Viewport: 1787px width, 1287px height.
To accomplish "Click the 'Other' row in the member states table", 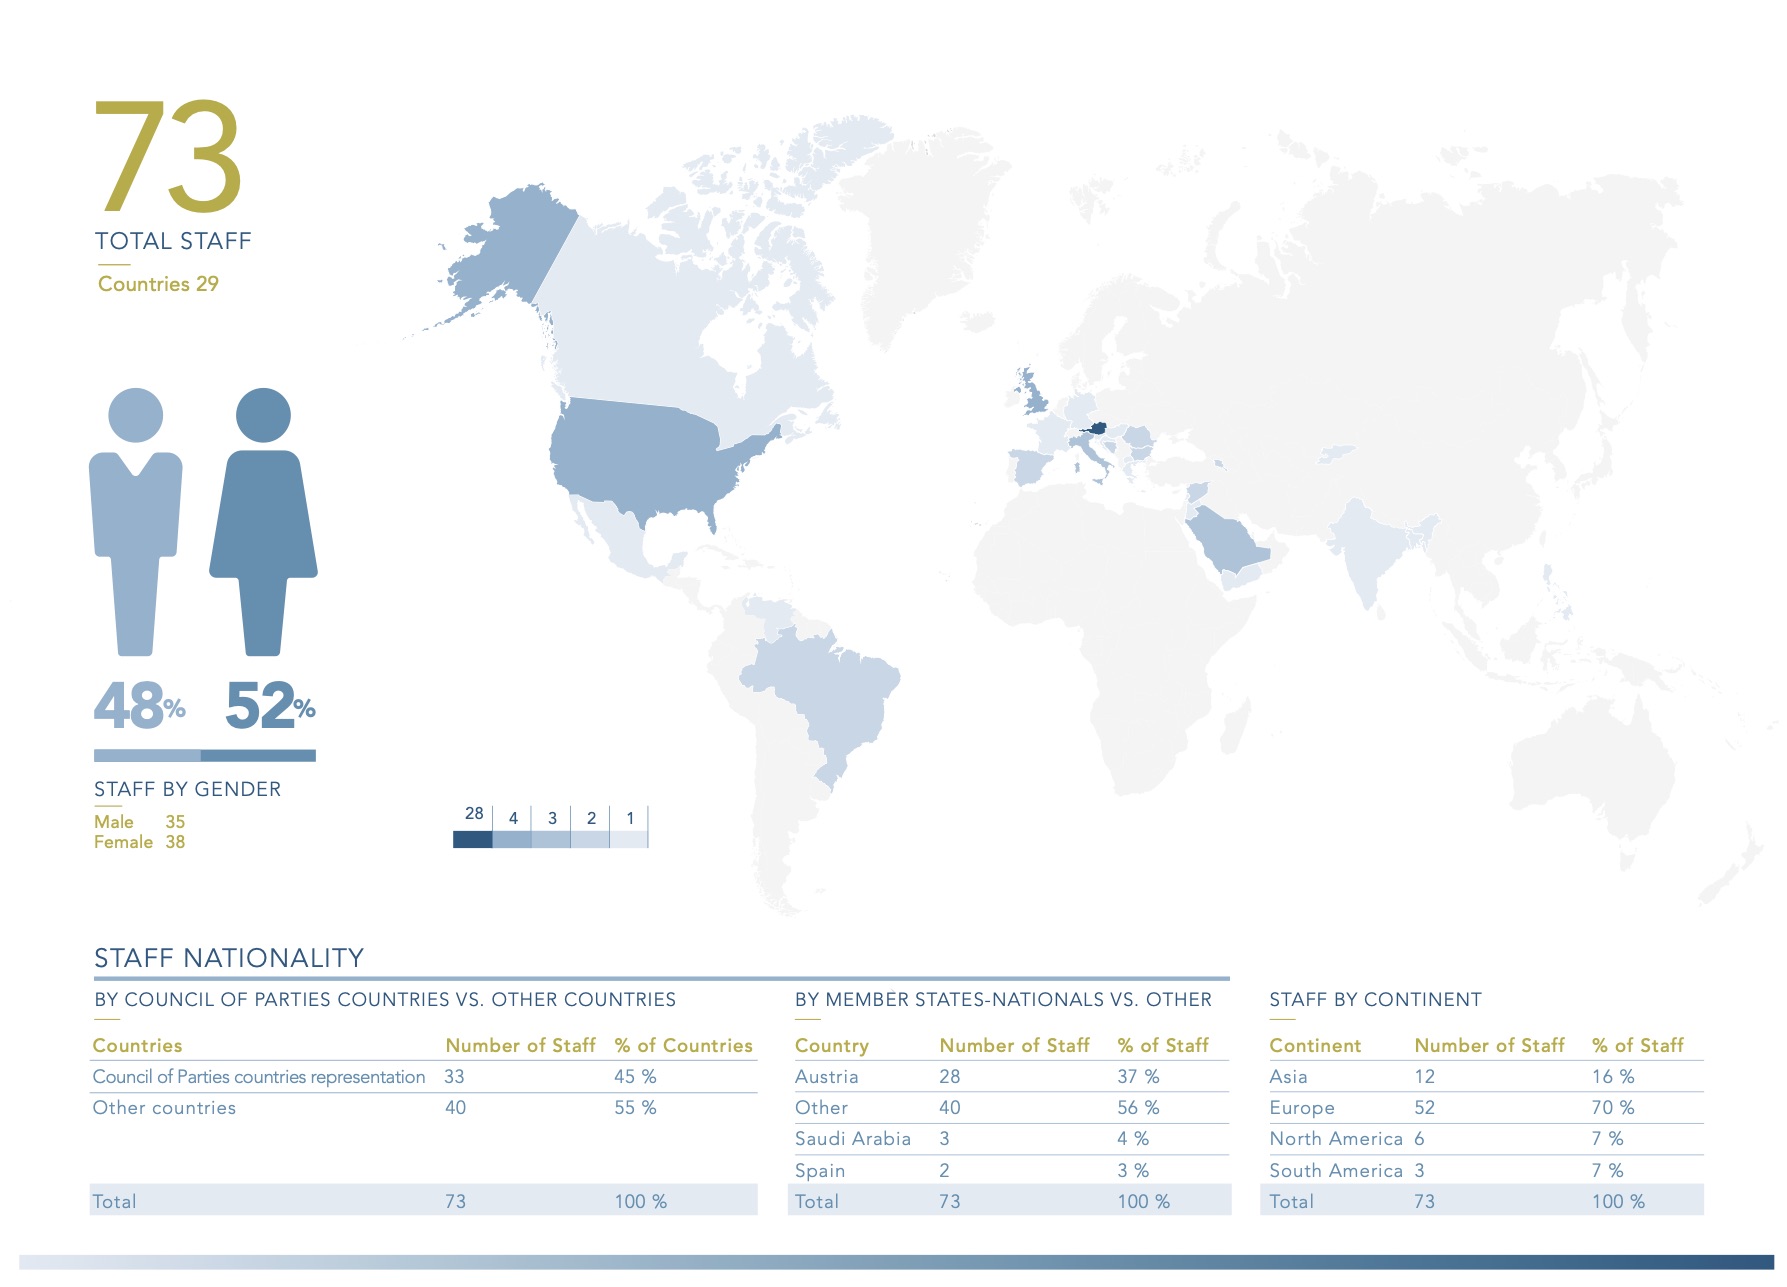I will tap(1010, 1108).
